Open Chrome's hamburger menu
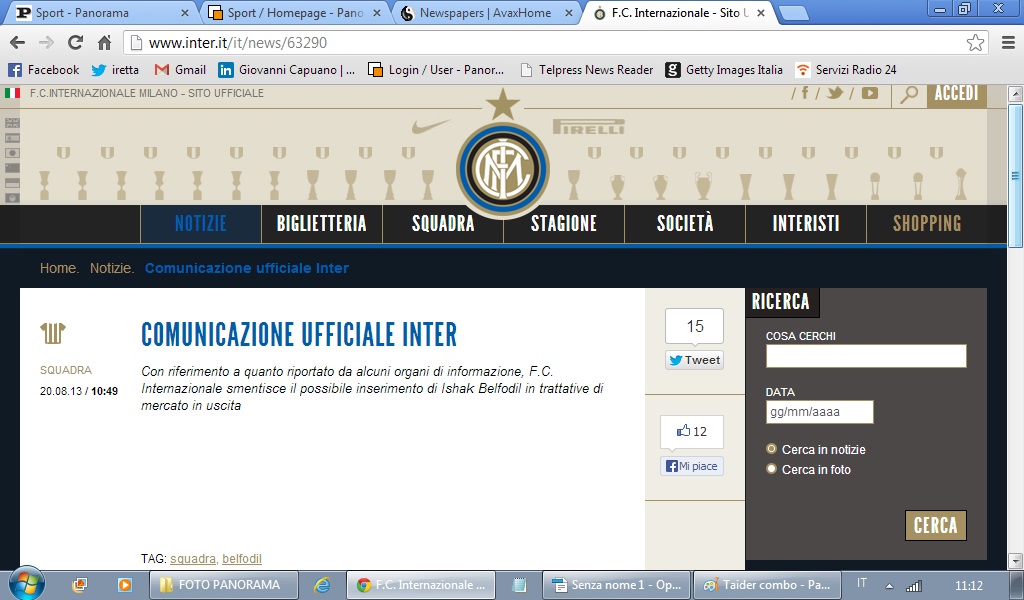Screen dimensions: 1024x600 (x=1006, y=43)
